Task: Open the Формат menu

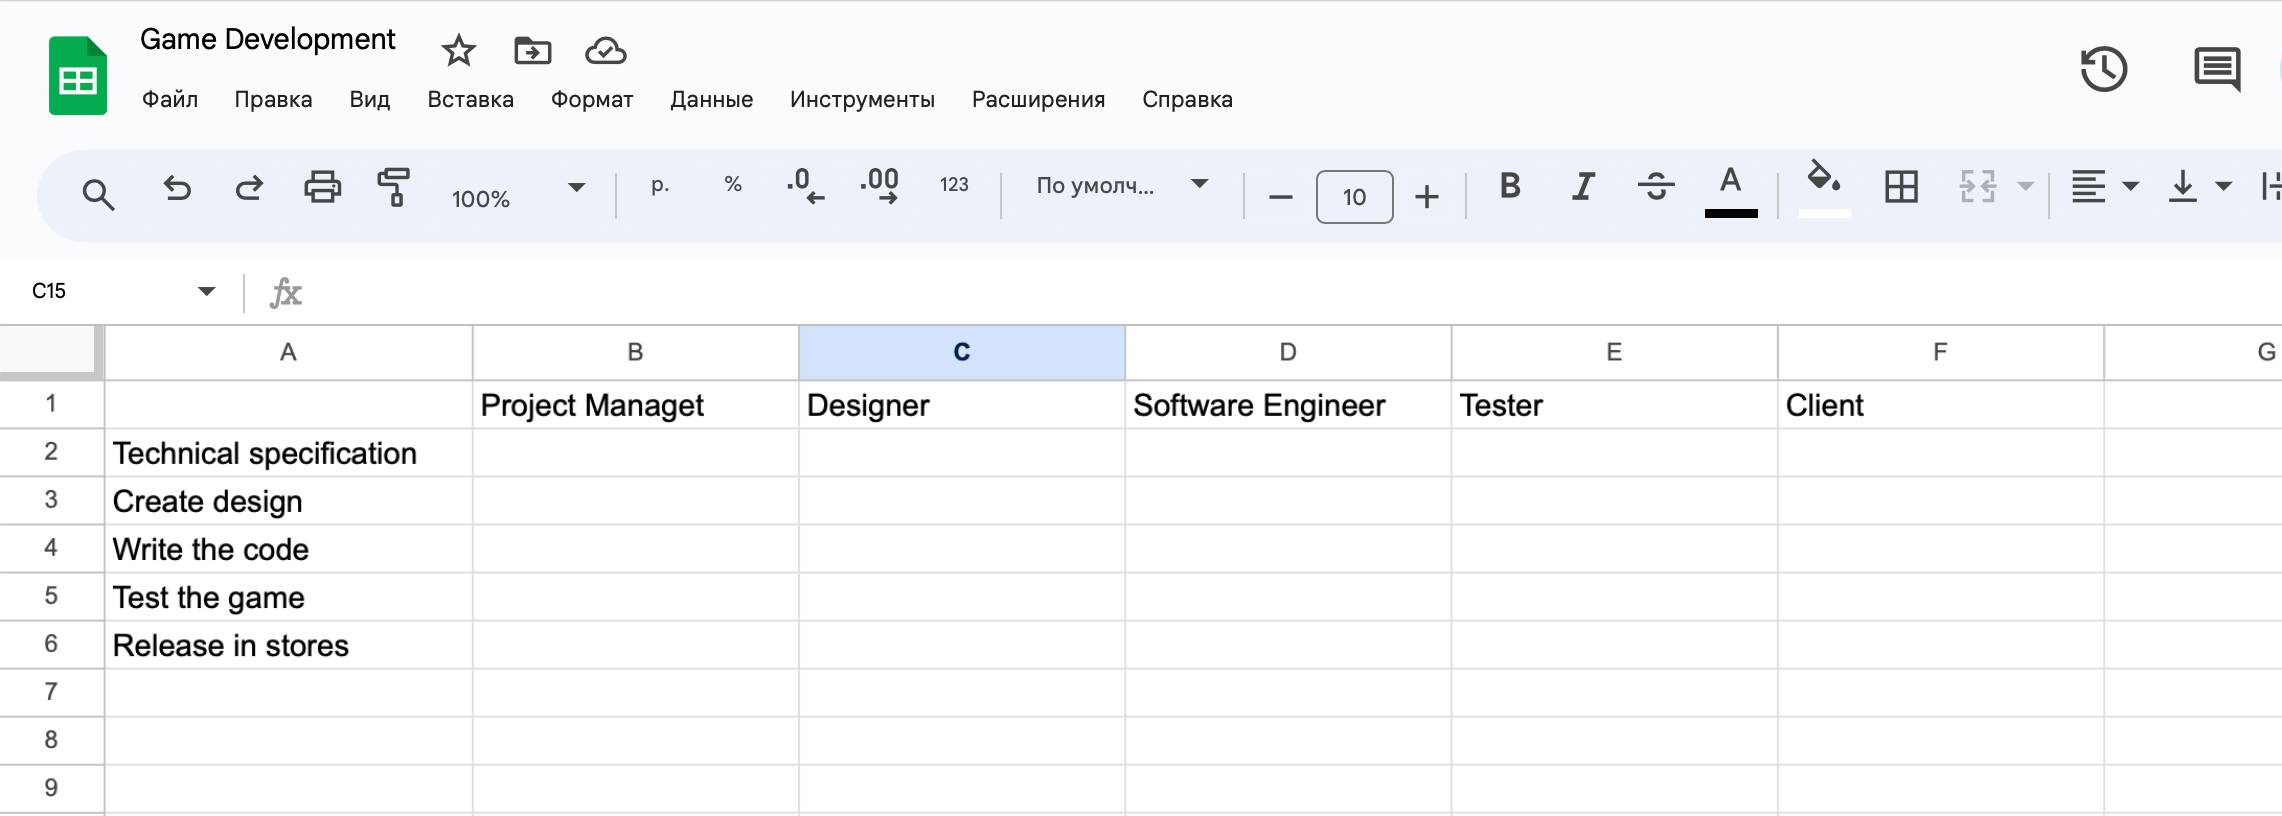Action: pos(591,99)
